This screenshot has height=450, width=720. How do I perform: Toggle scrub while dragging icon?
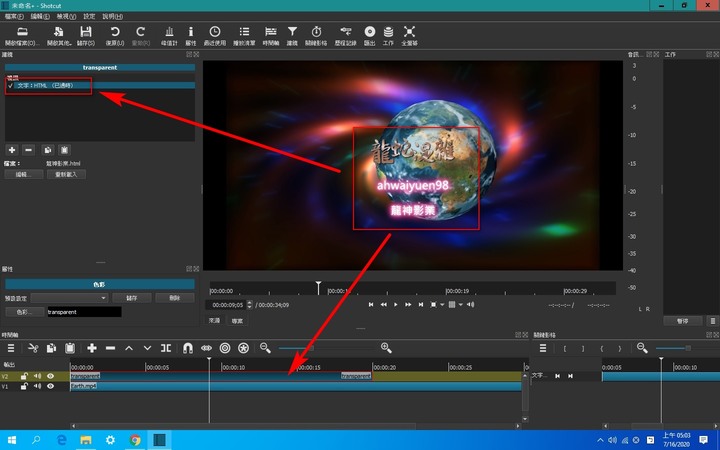click(x=206, y=348)
